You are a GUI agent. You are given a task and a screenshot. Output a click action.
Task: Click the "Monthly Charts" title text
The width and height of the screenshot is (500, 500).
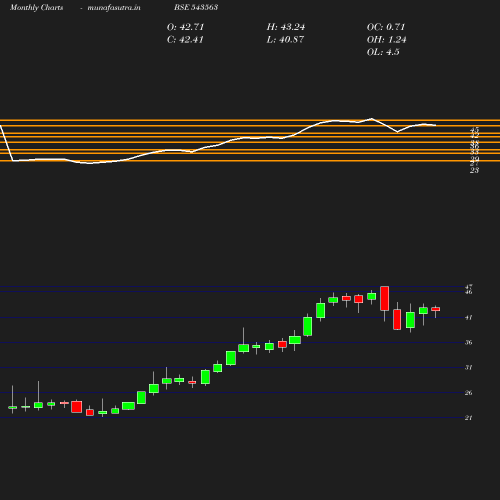36,8
